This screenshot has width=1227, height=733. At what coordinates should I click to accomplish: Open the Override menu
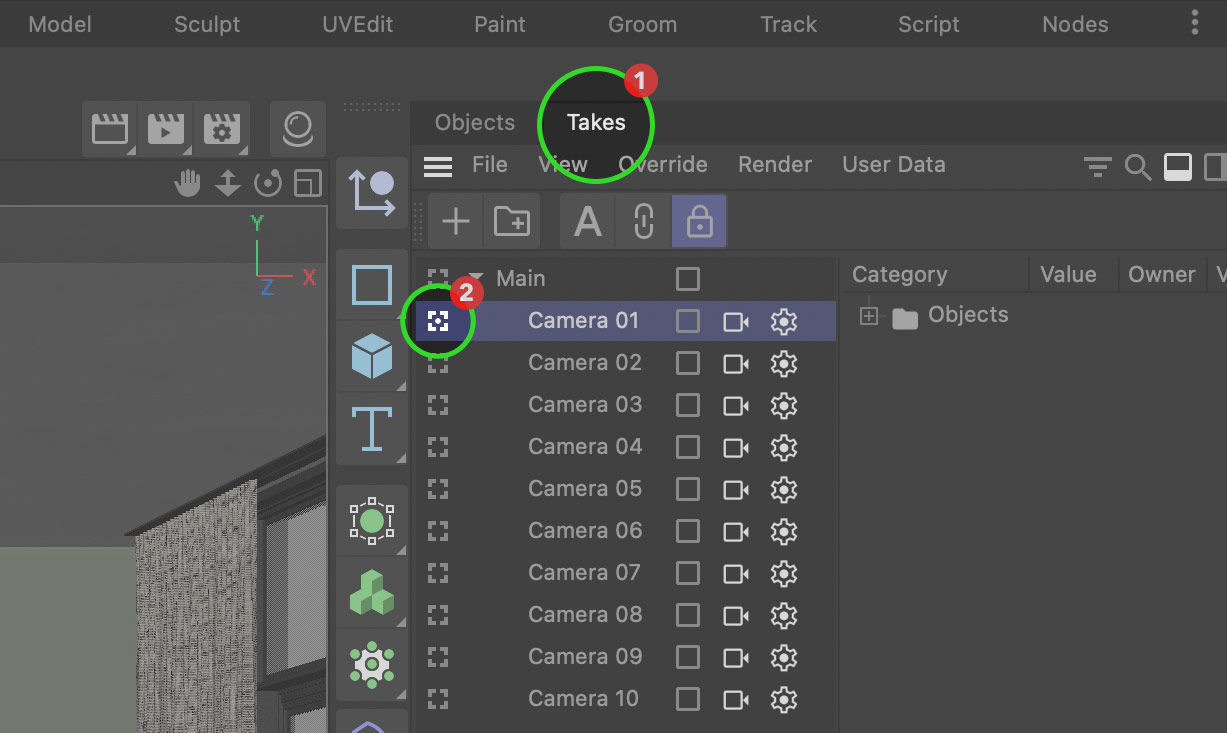(662, 164)
